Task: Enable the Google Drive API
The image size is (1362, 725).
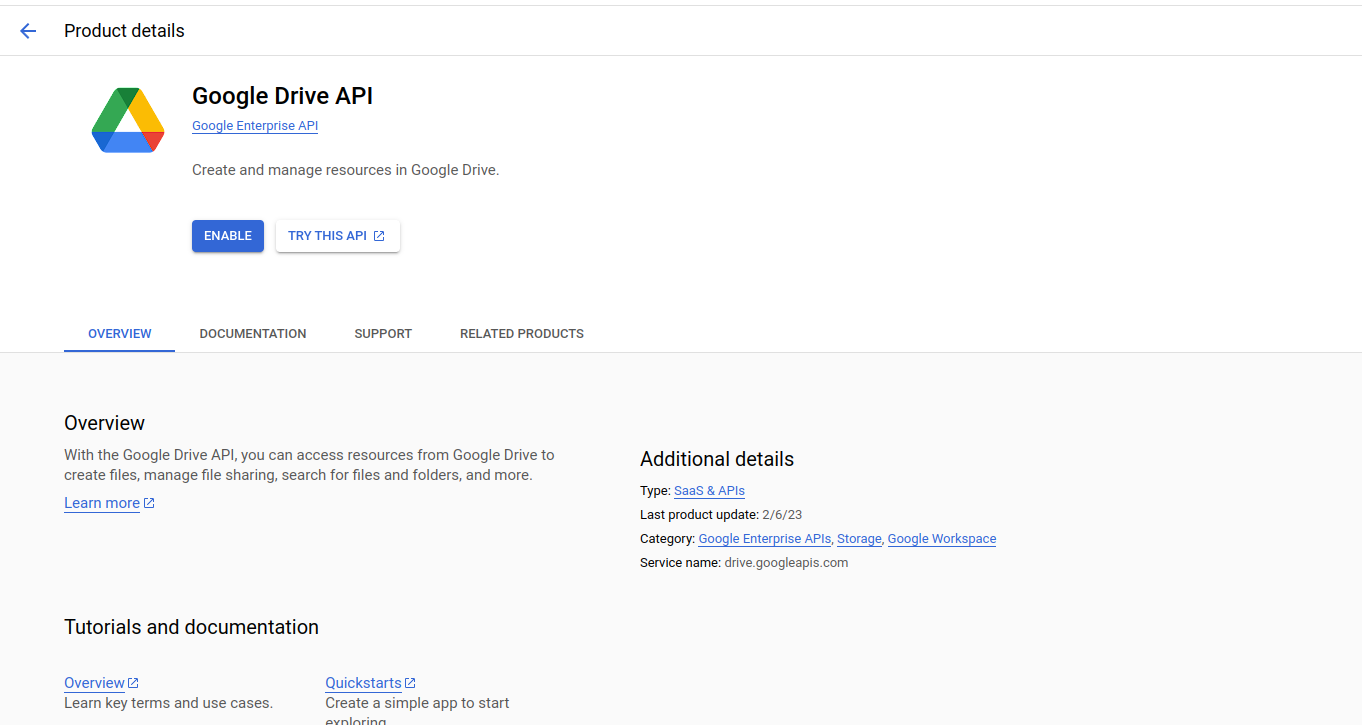Action: [x=228, y=236]
